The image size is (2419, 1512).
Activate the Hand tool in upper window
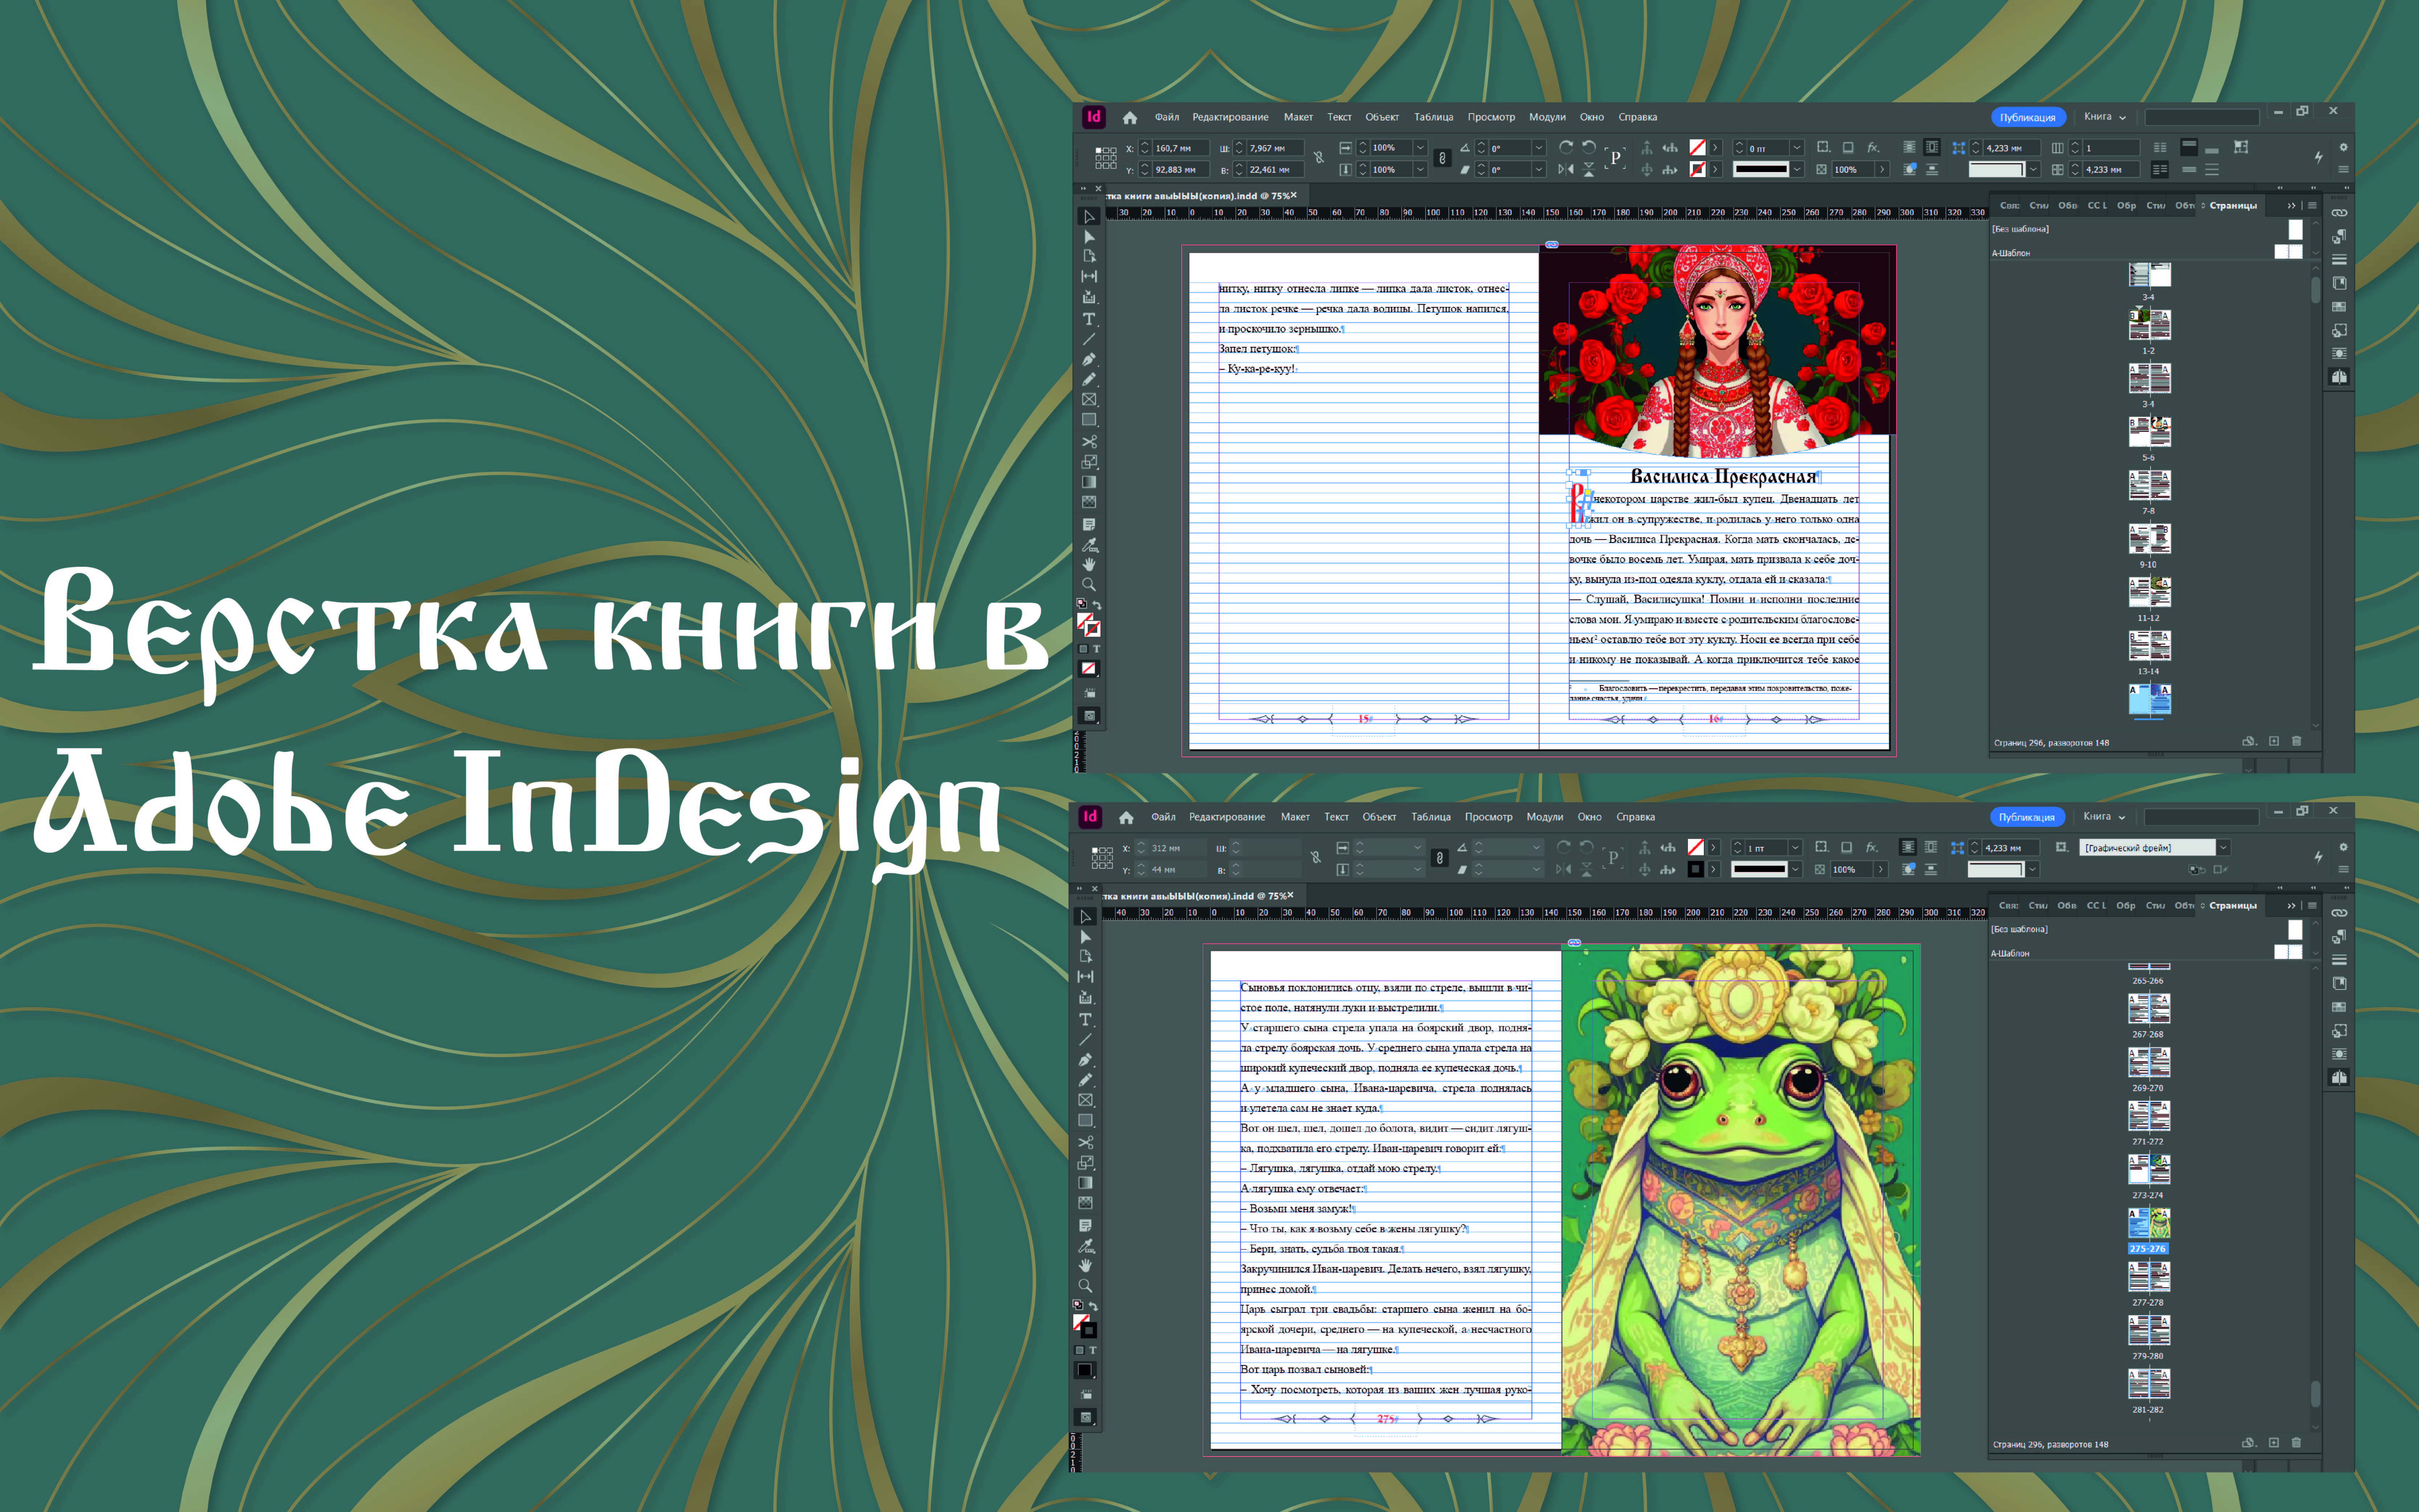click(x=1089, y=564)
